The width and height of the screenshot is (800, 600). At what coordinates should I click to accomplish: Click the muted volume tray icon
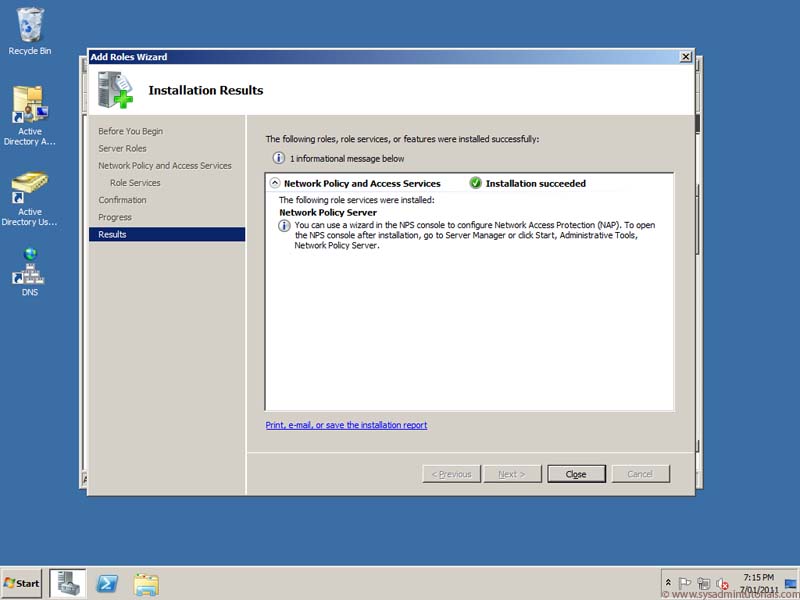coord(722,583)
